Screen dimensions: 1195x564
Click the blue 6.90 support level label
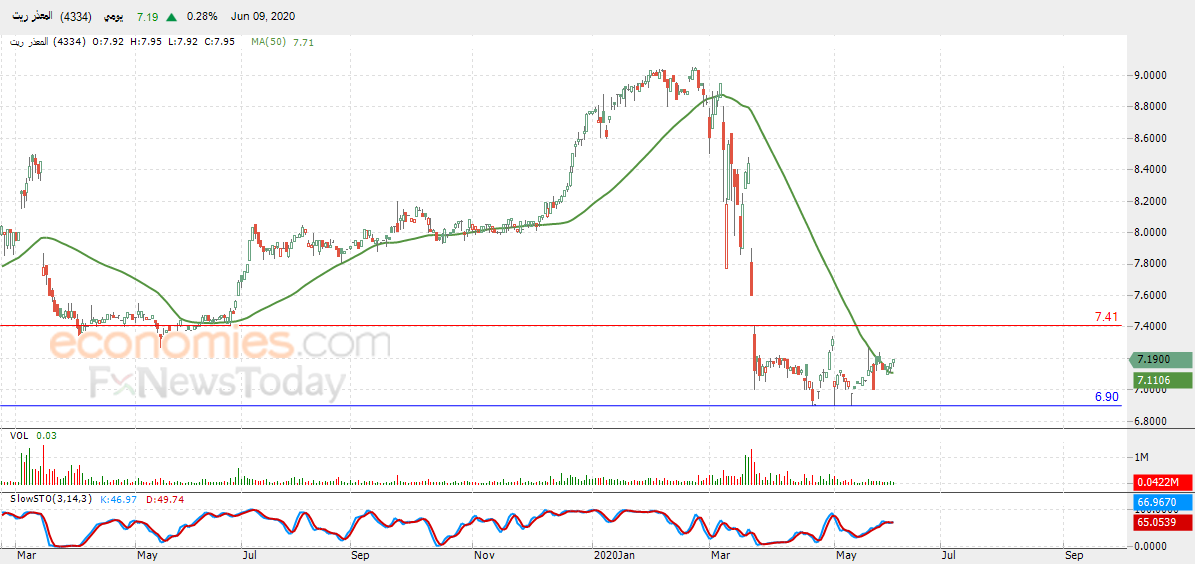tap(1107, 397)
